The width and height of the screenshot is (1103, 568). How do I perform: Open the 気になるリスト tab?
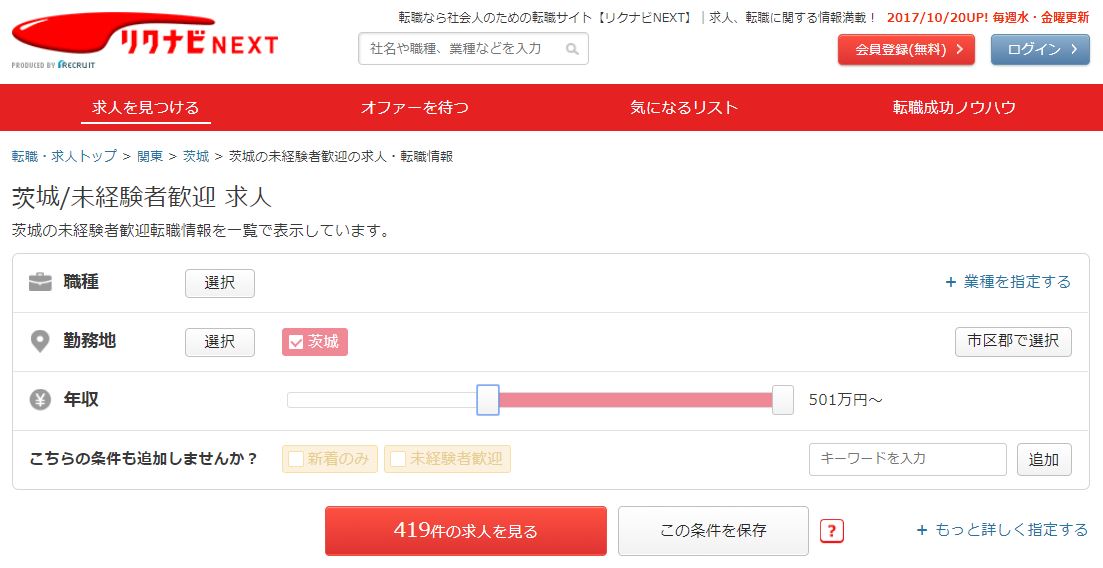point(684,108)
